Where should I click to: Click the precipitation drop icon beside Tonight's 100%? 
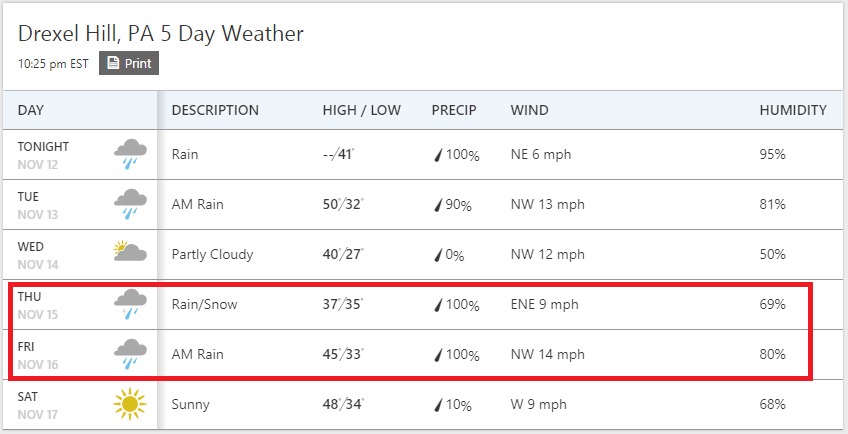(x=439, y=155)
